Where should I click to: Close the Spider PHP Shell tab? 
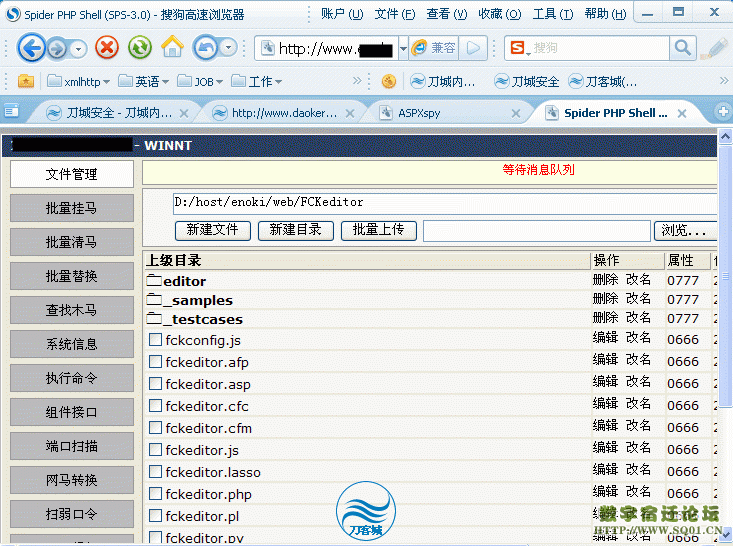[x=682, y=113]
